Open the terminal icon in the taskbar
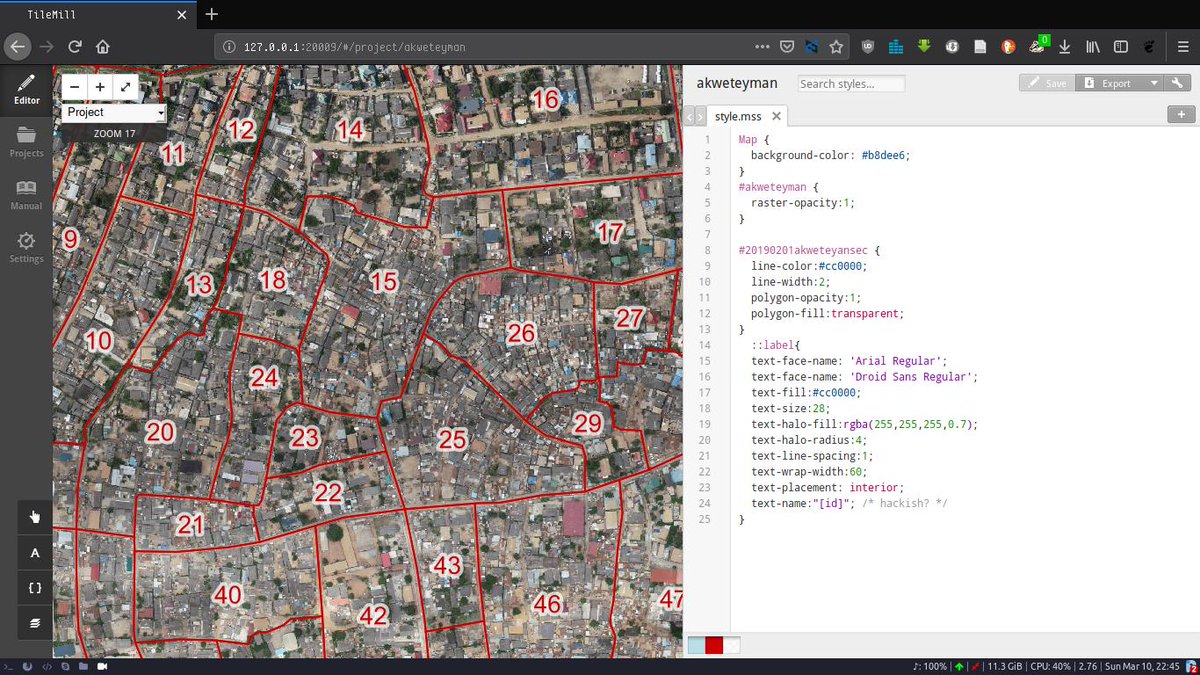 click(7, 666)
